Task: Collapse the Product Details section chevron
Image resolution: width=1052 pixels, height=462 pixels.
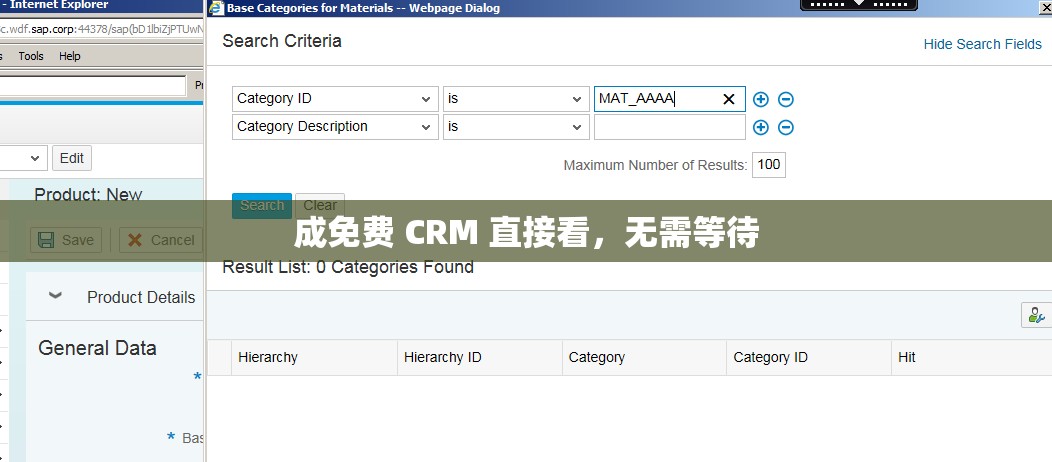Action: tap(56, 296)
